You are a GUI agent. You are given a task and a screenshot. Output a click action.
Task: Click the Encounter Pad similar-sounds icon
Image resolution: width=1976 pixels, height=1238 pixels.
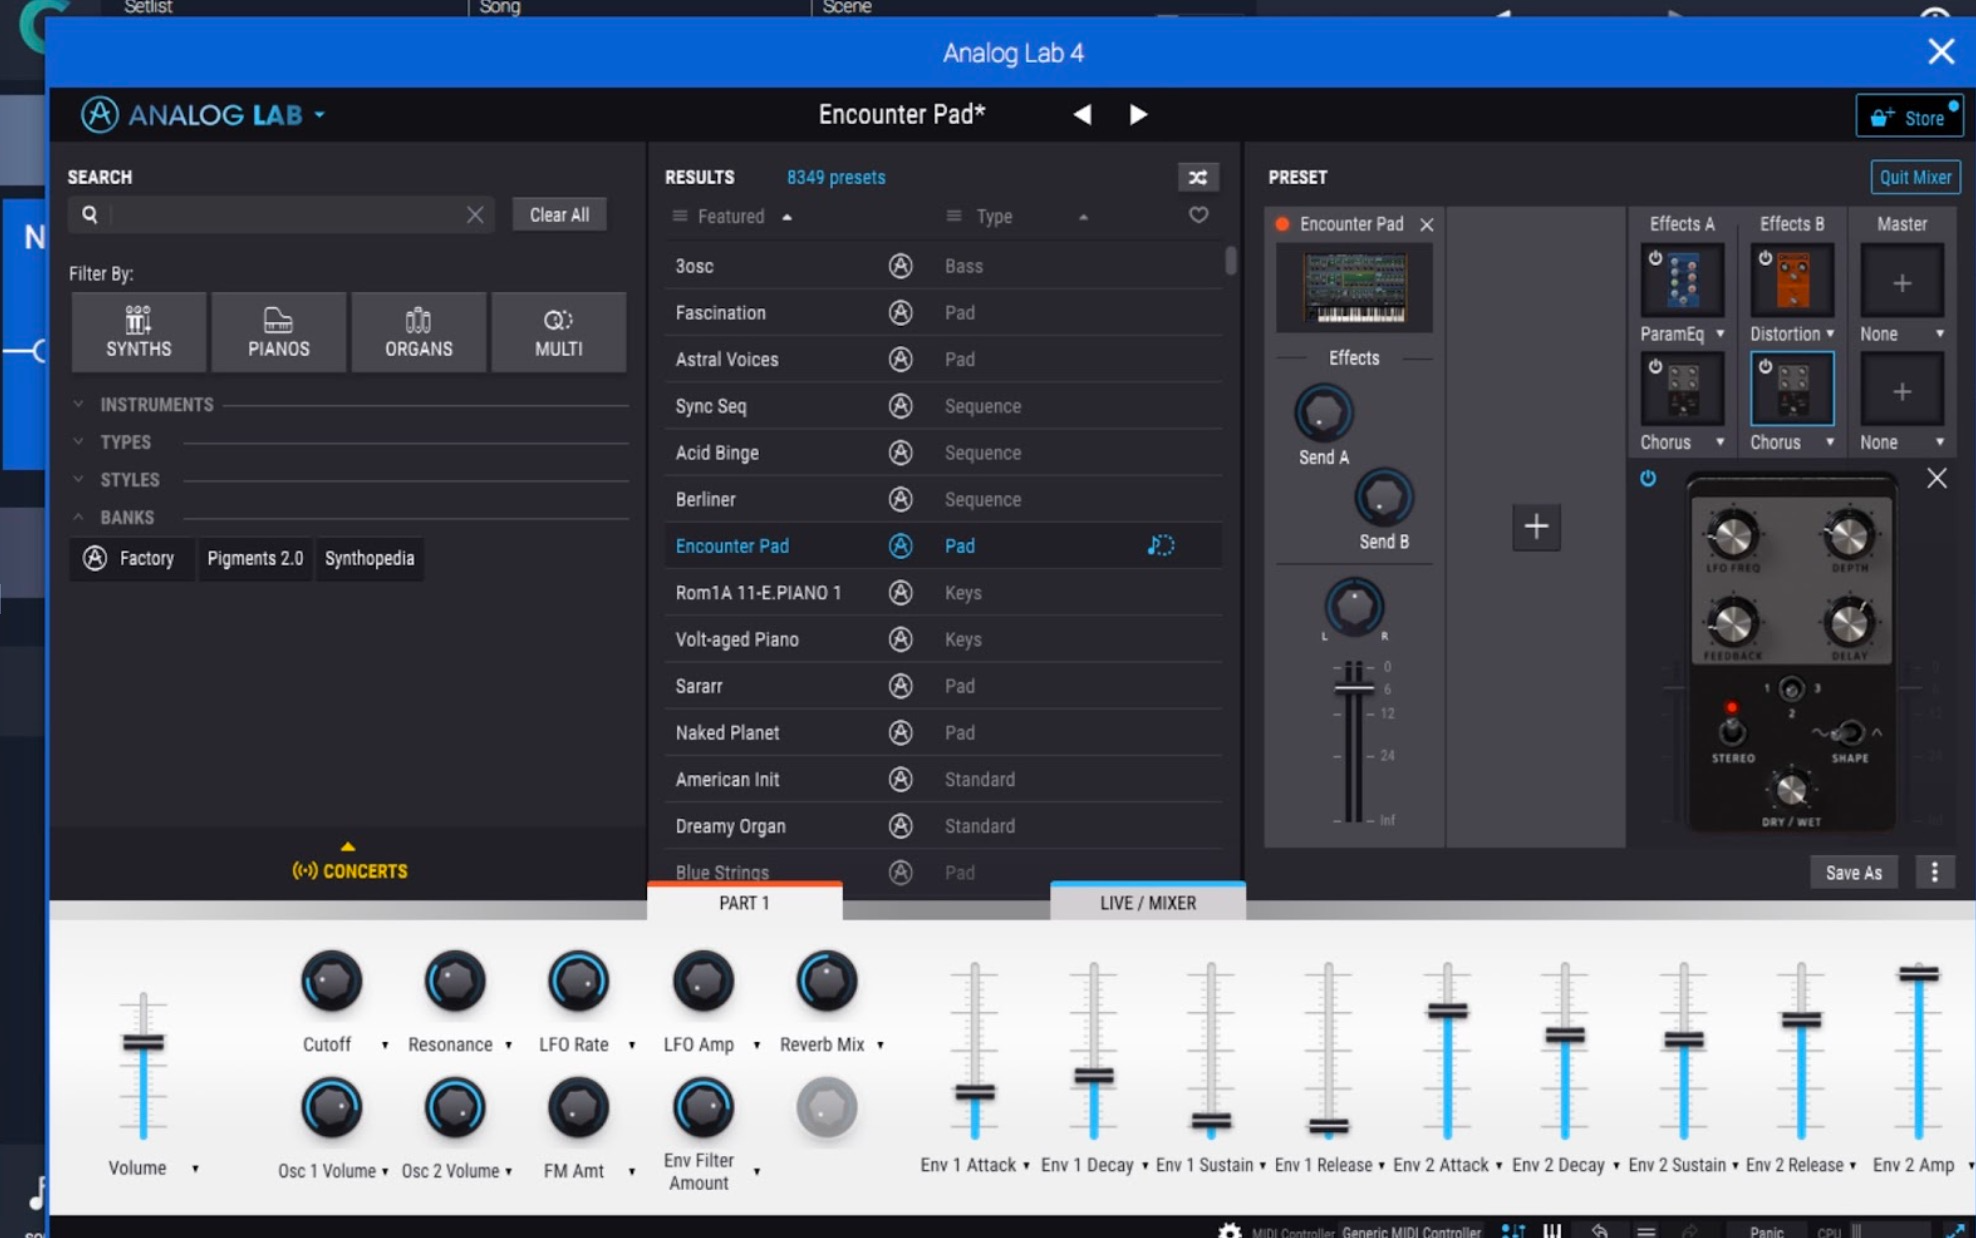coord(1160,545)
